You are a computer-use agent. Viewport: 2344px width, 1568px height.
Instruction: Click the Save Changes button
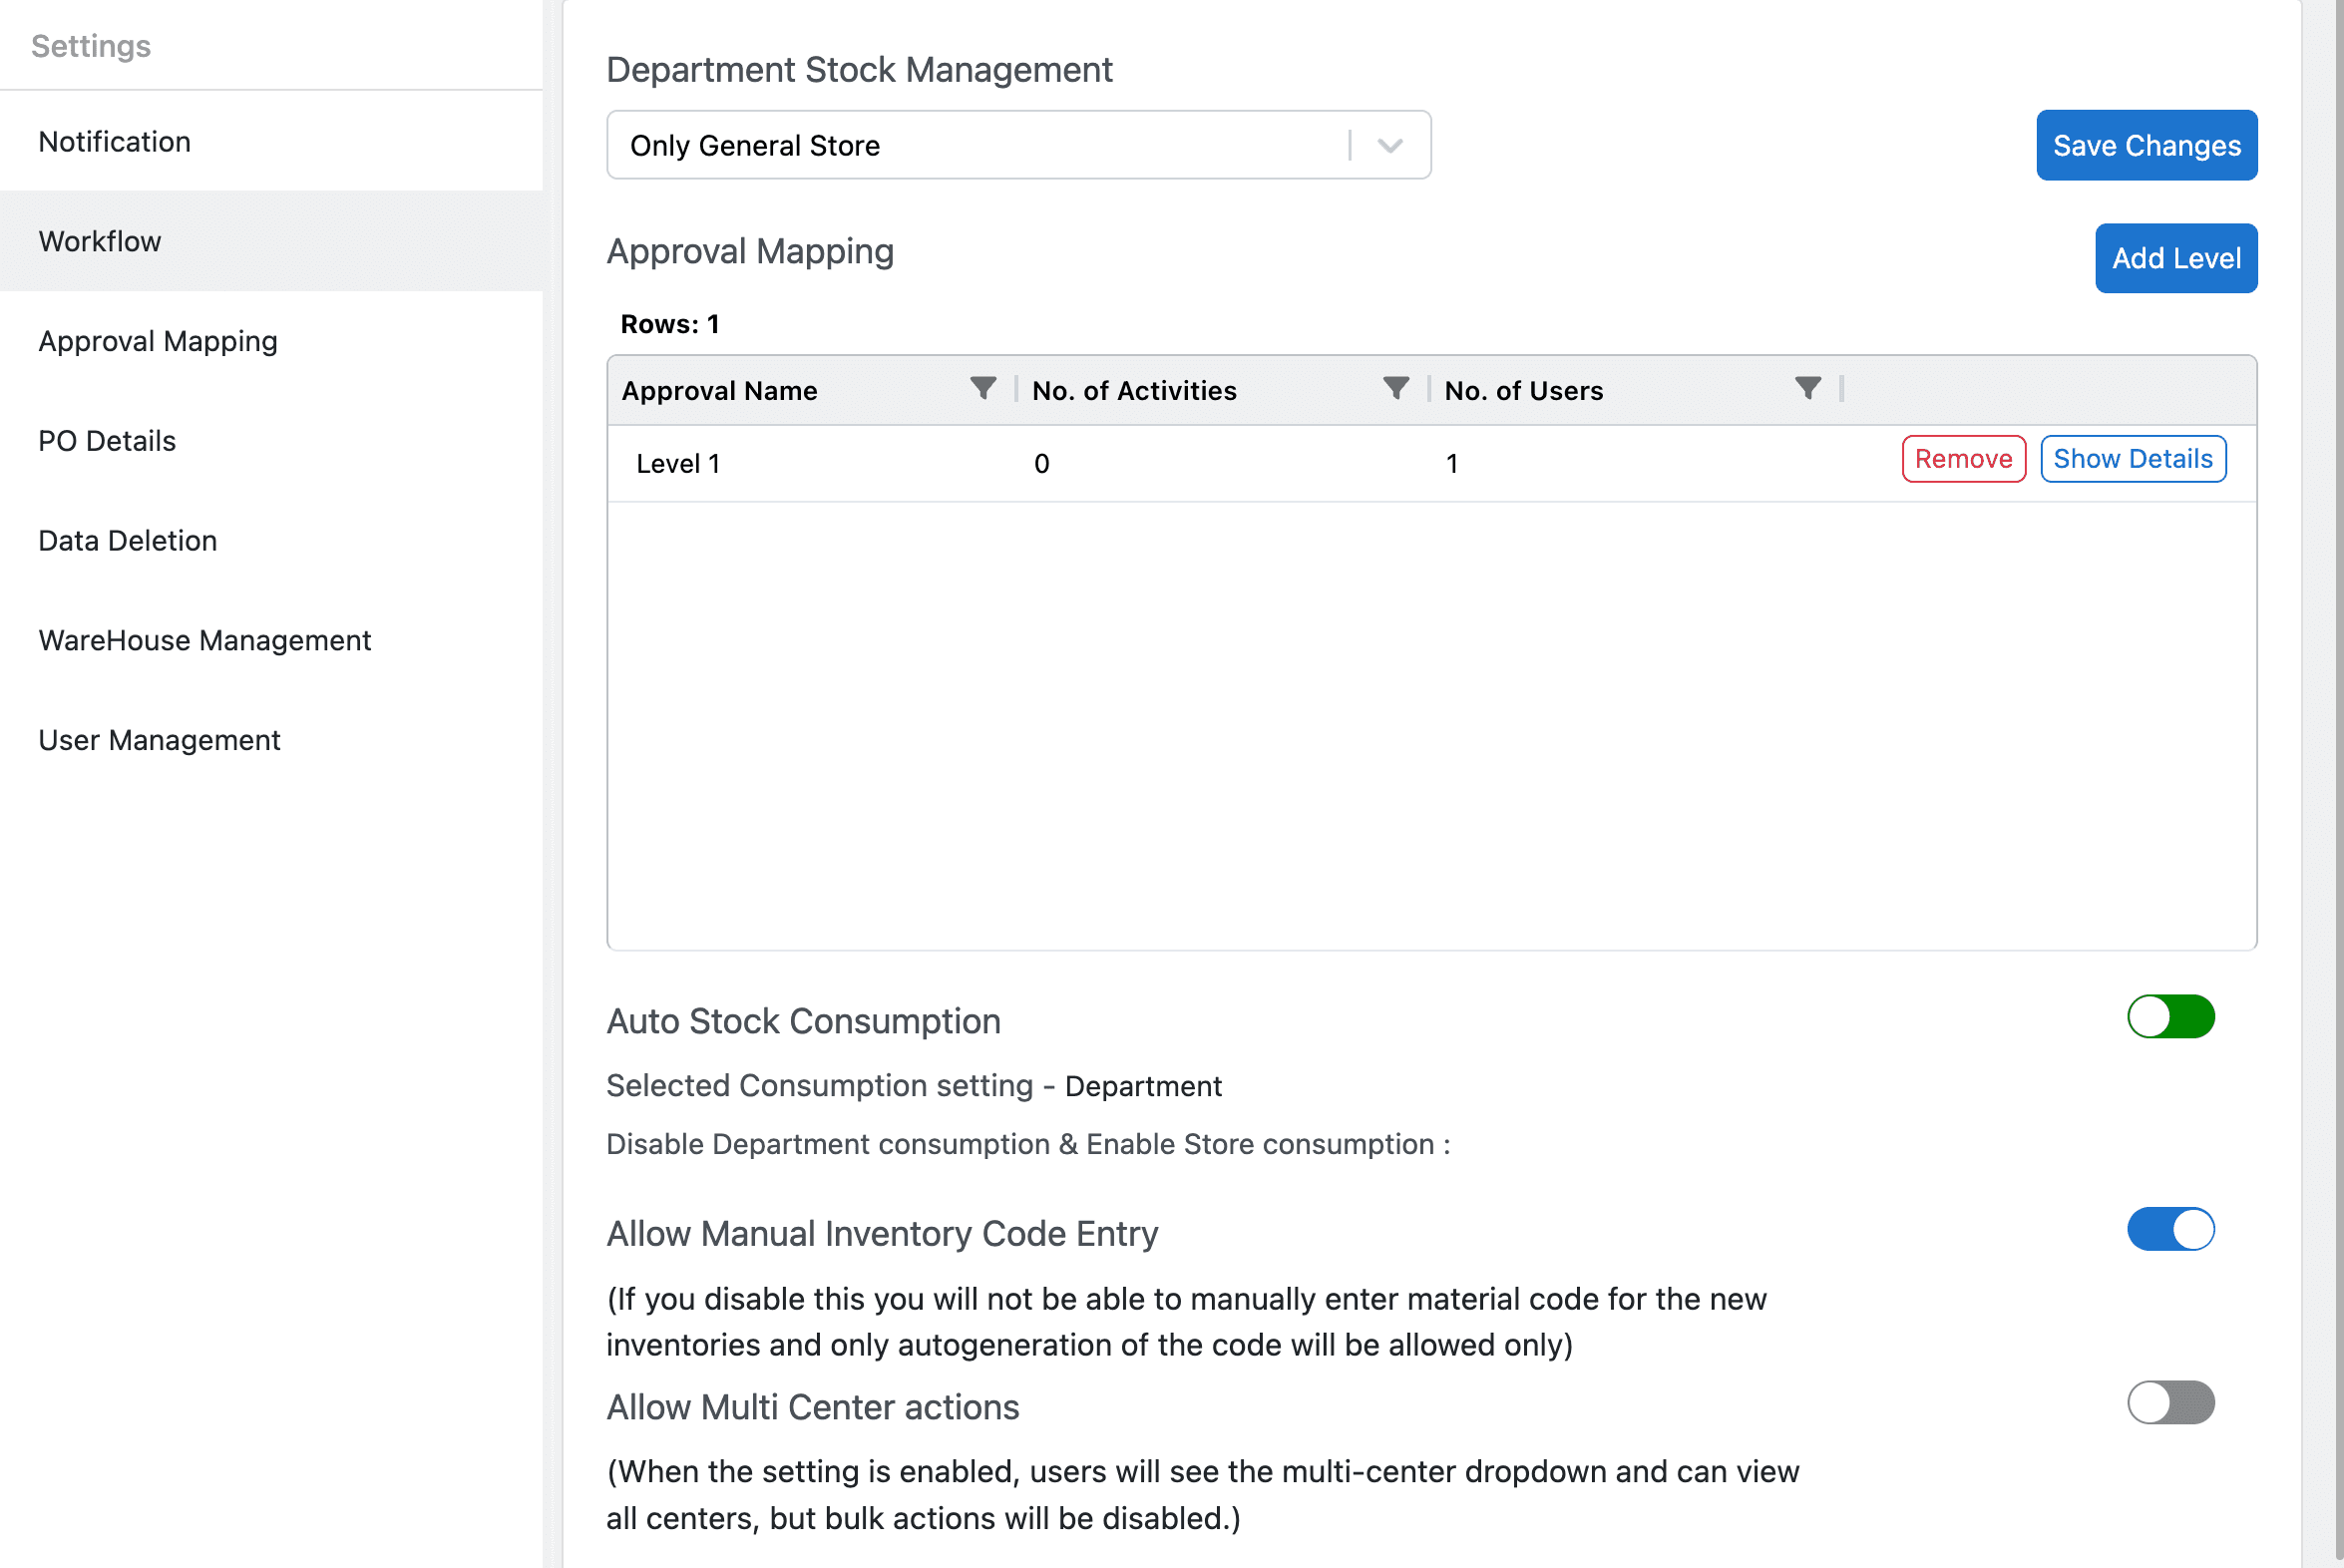click(2146, 146)
